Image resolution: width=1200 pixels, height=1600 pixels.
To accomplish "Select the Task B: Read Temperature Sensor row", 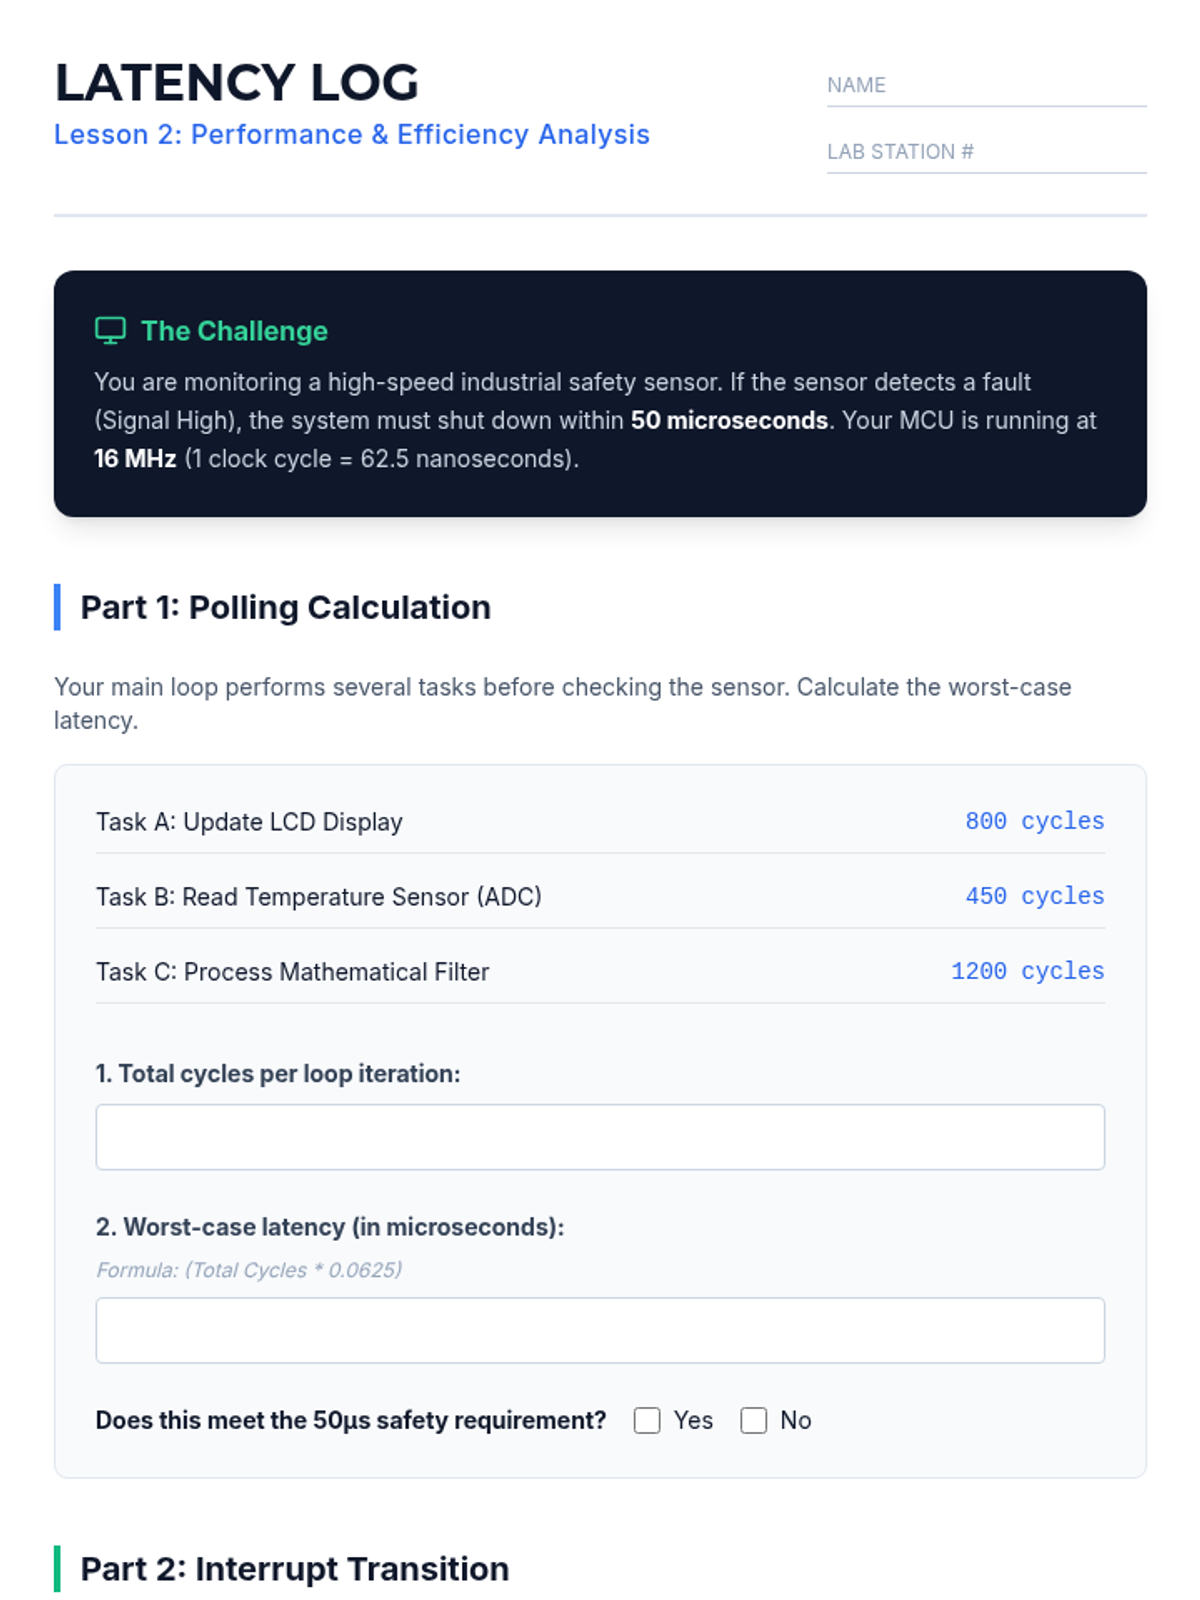I will 600,896.
